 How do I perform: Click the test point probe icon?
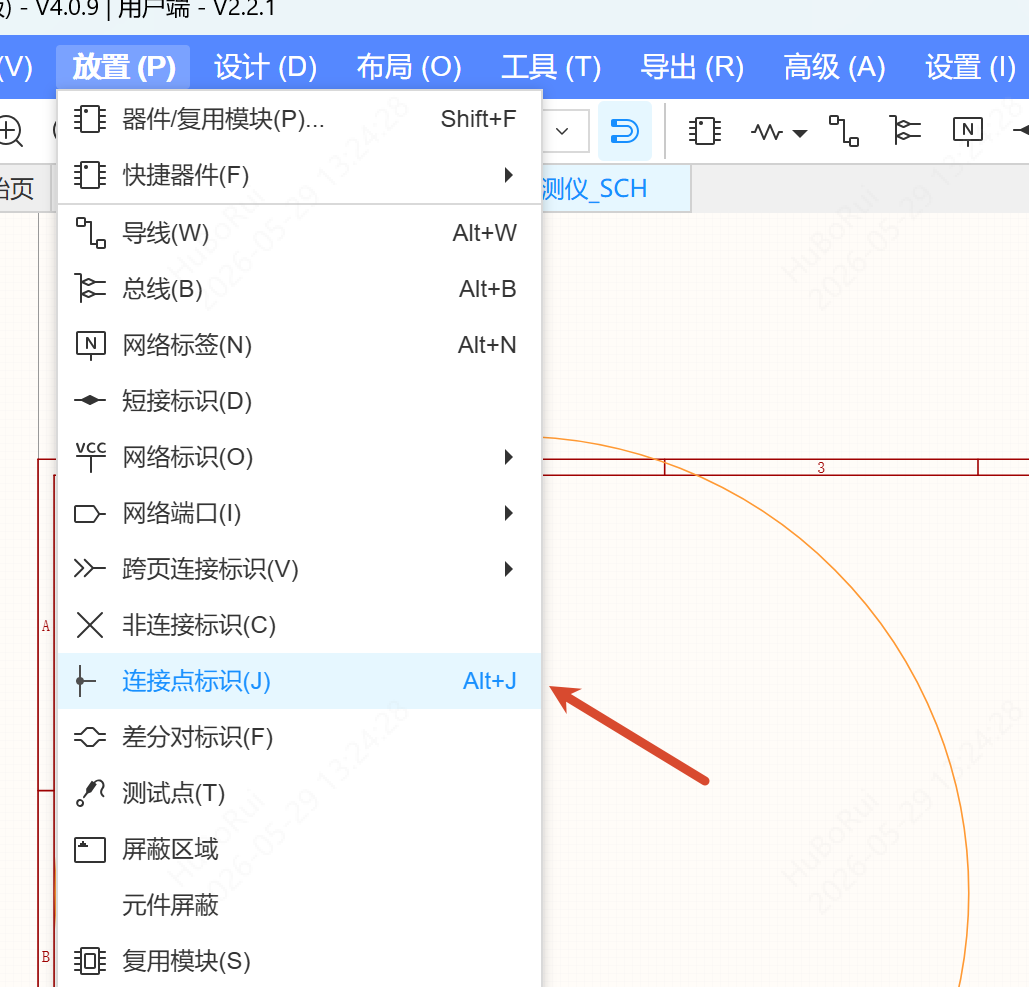pos(91,793)
